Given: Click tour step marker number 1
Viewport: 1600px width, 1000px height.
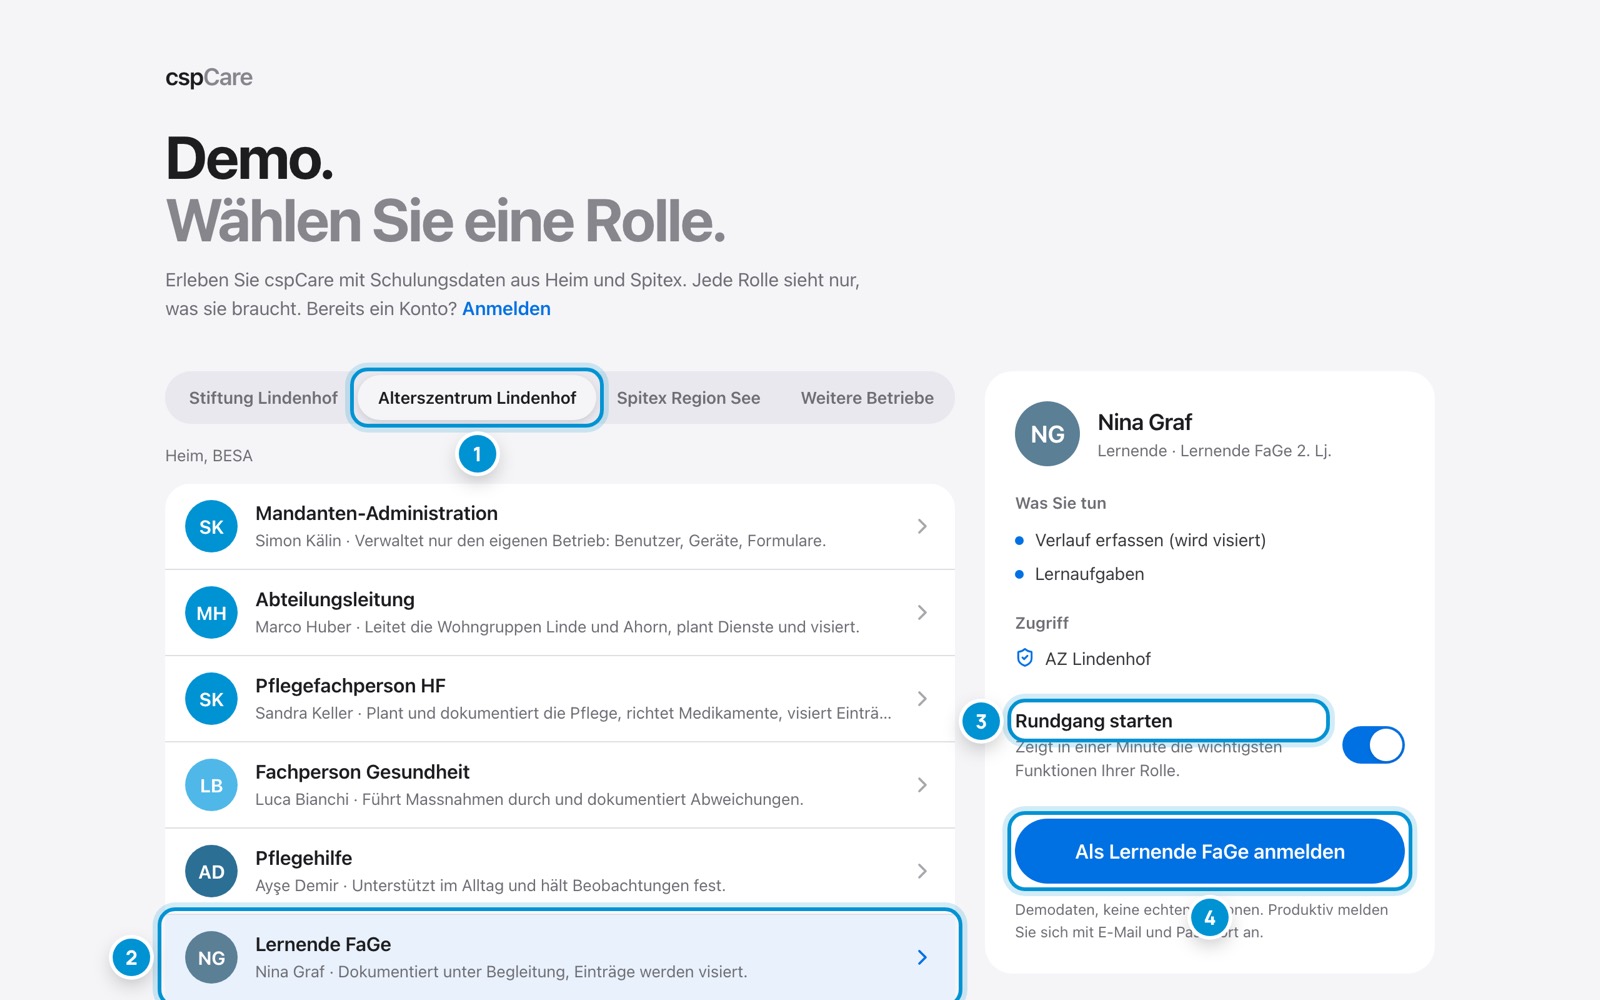Looking at the screenshot, I should [x=477, y=454].
